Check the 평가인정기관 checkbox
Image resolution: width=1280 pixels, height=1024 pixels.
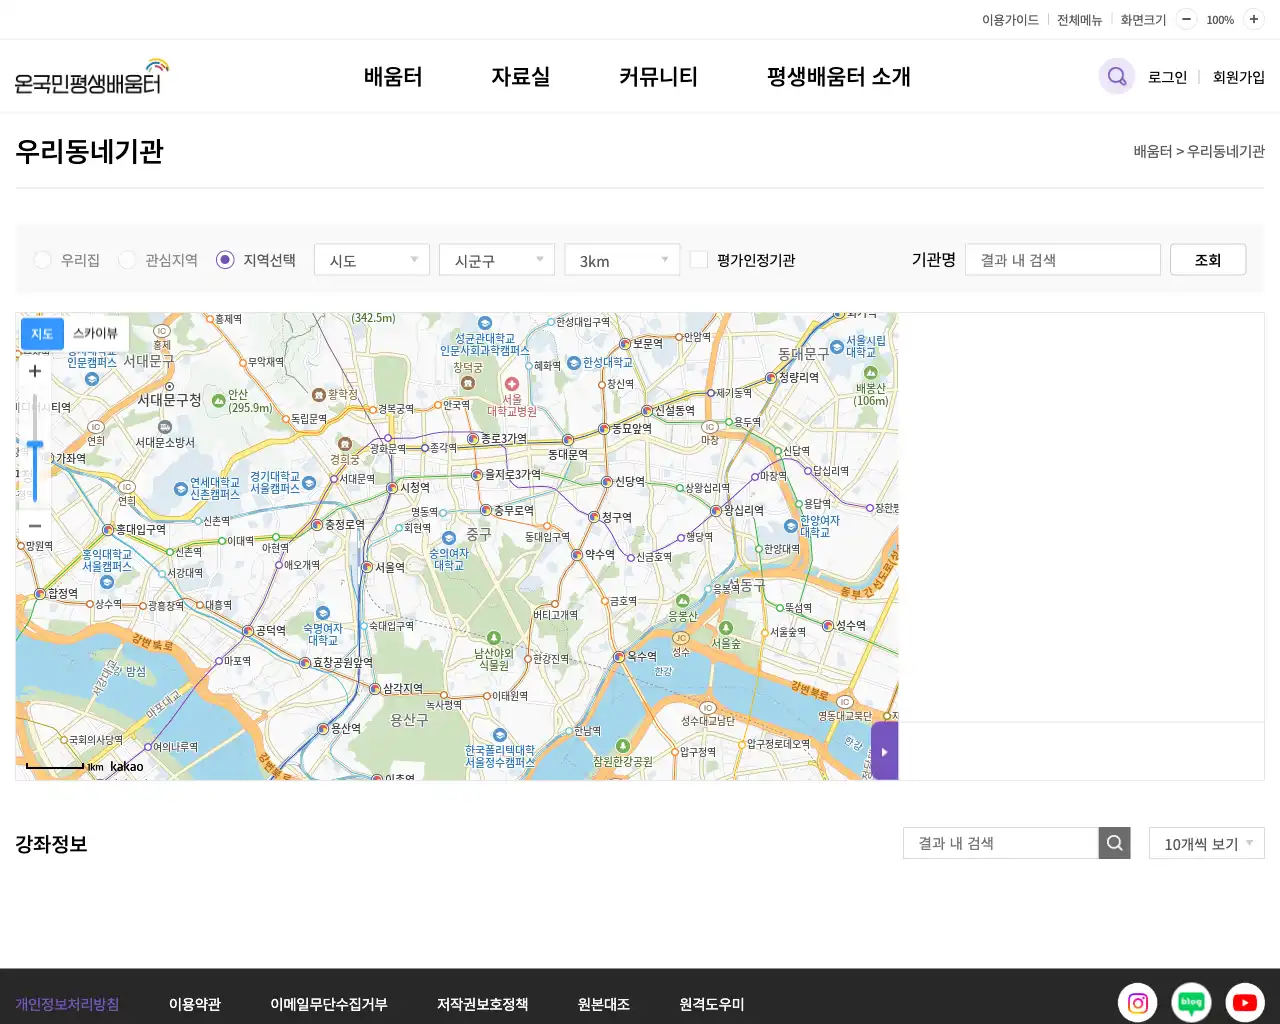699,260
